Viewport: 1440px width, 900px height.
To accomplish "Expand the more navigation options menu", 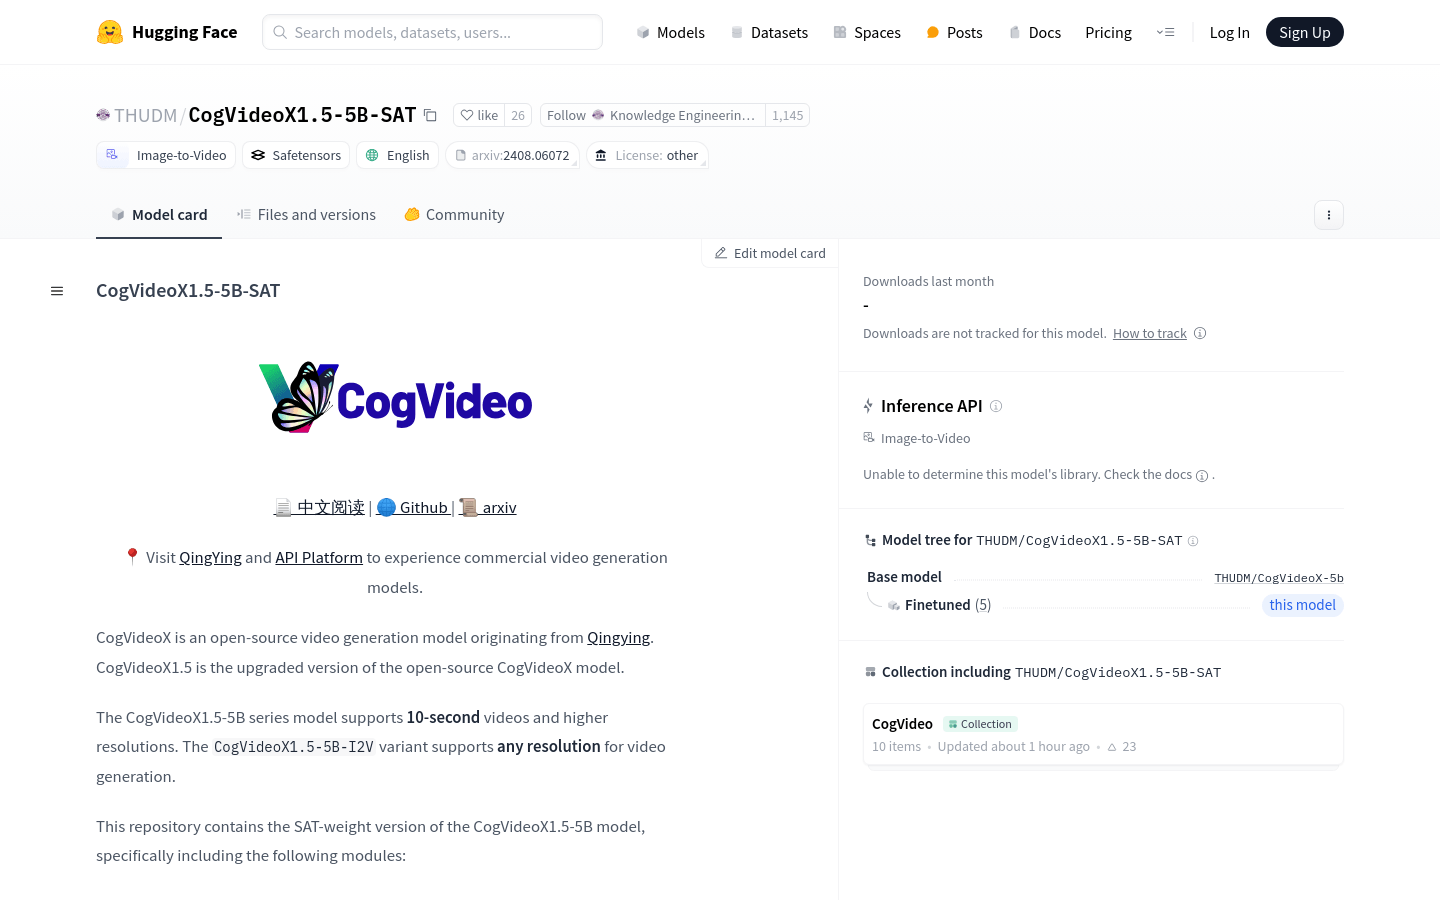I will tap(1165, 32).
